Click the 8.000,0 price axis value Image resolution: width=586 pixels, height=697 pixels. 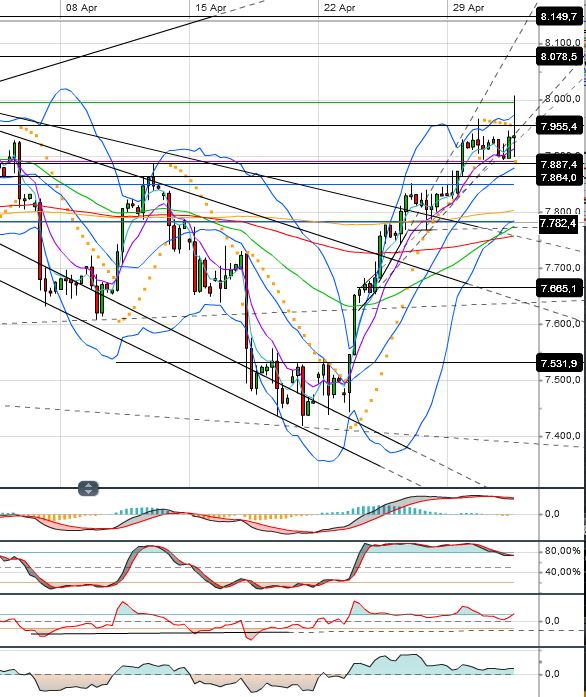pos(563,99)
